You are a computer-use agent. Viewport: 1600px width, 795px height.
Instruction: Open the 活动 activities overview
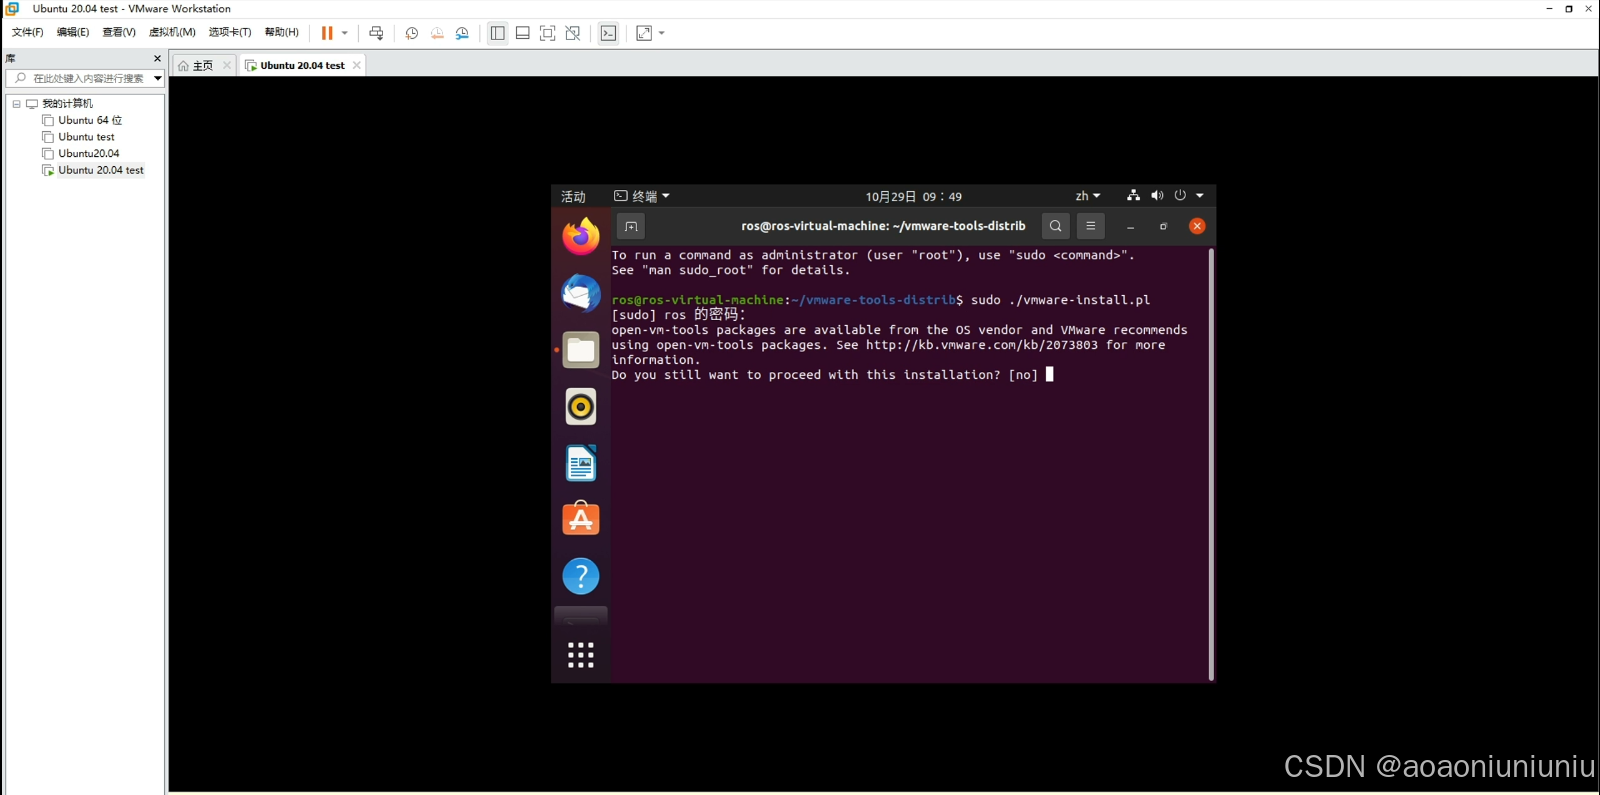573,196
